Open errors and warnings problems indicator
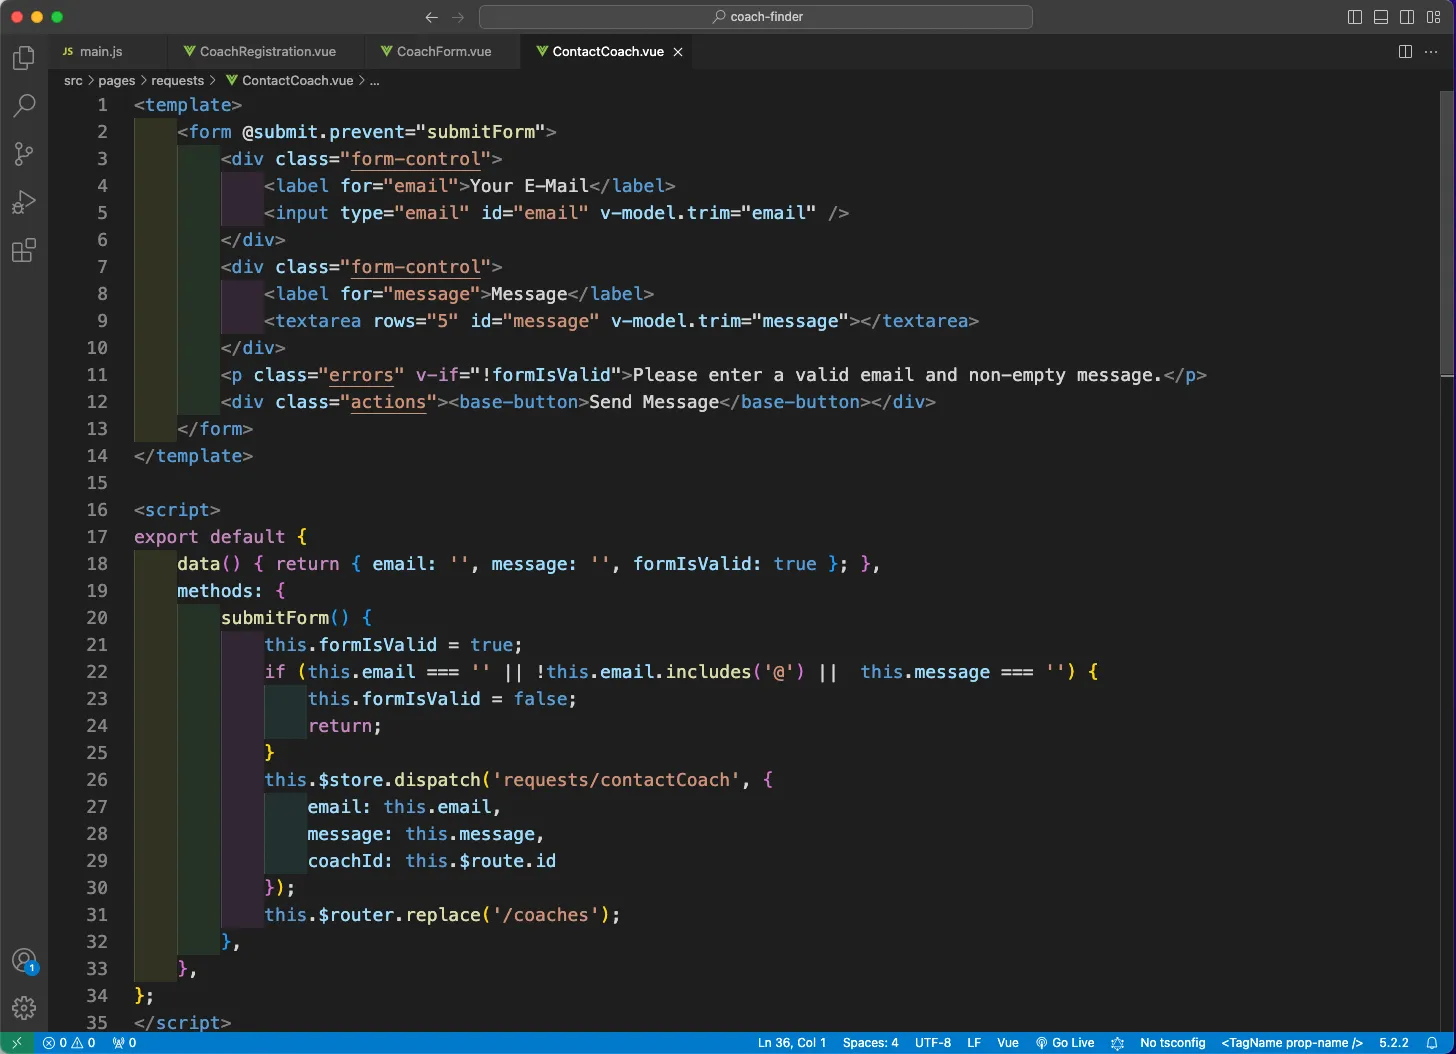 click(x=69, y=1043)
